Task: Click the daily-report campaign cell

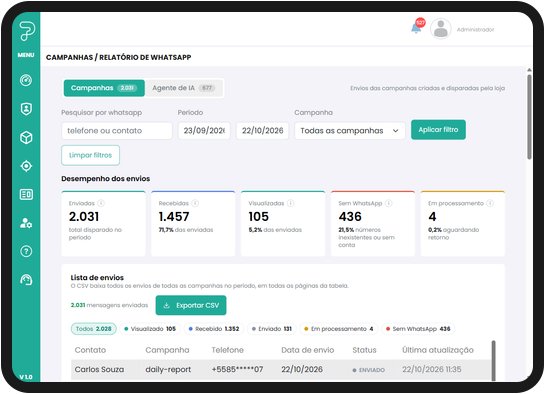Action: (x=168, y=370)
